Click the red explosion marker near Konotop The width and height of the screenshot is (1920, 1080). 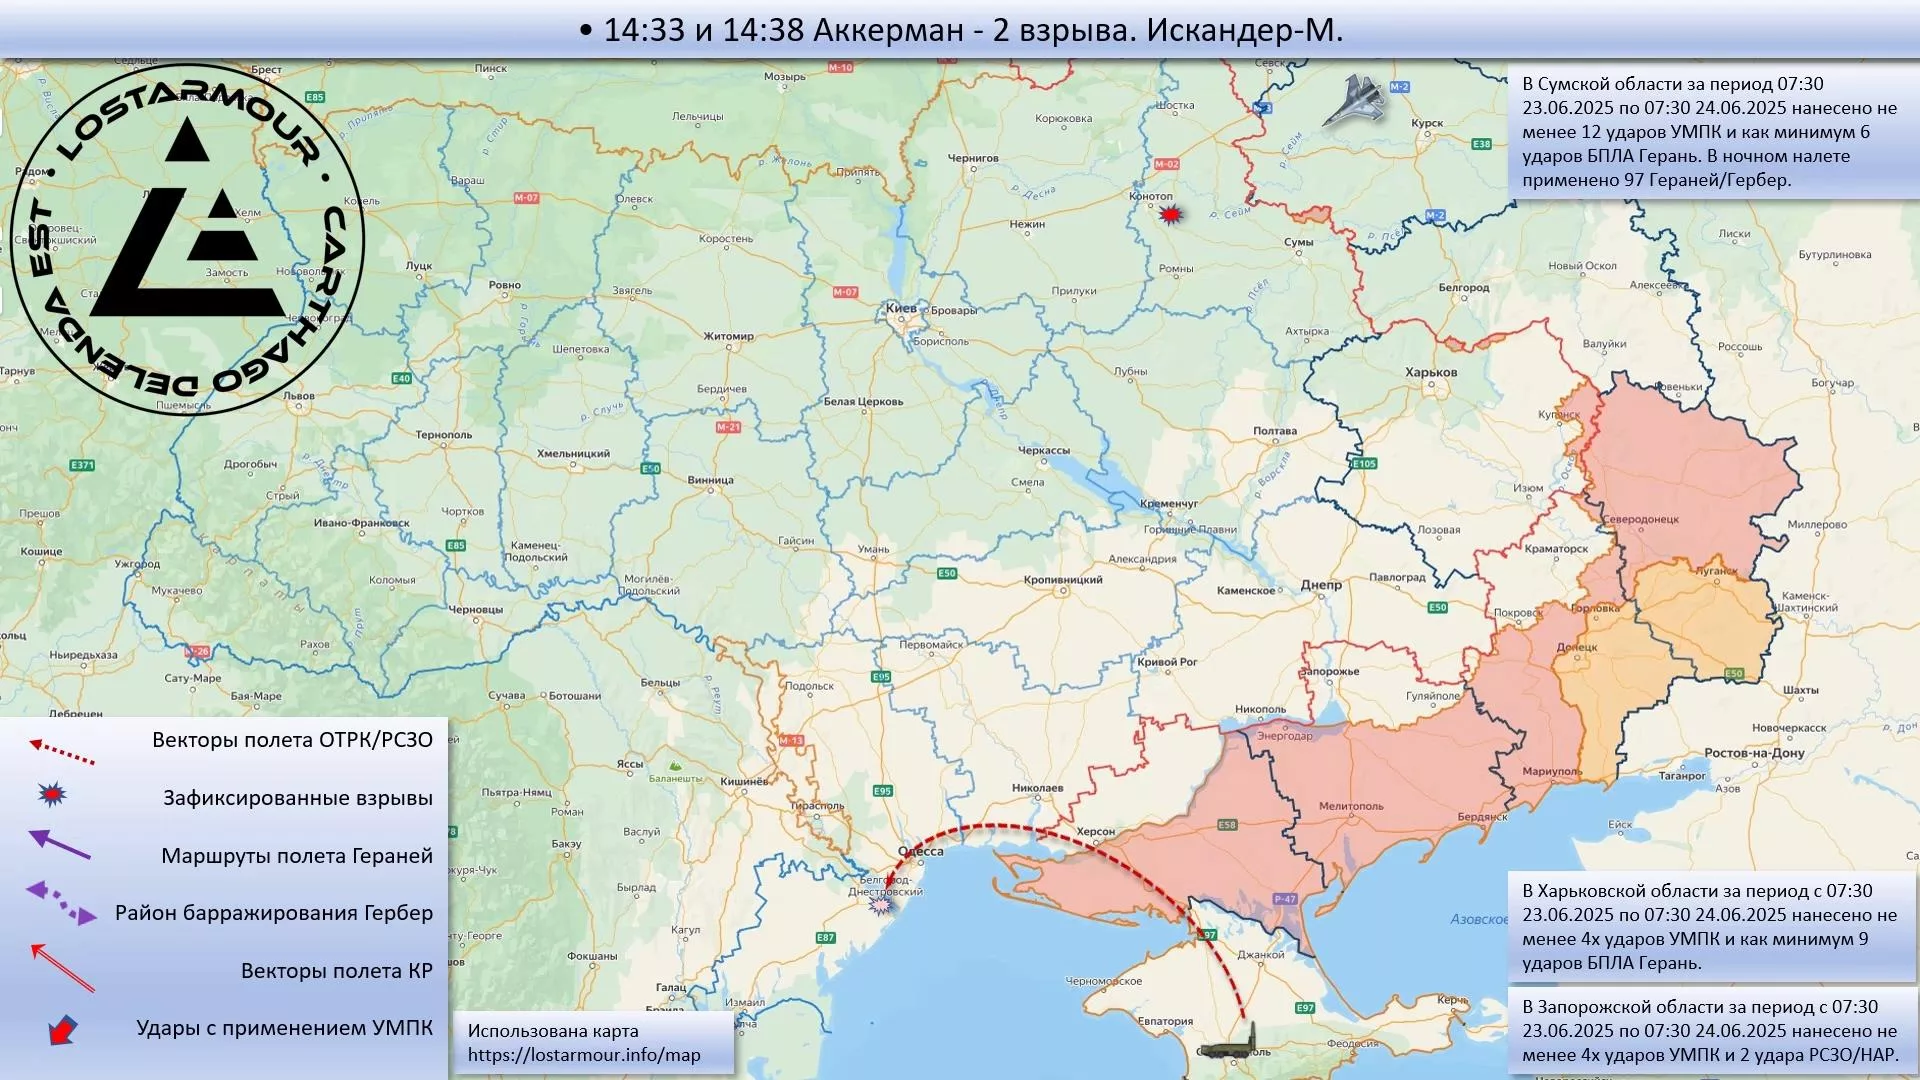1170,214
